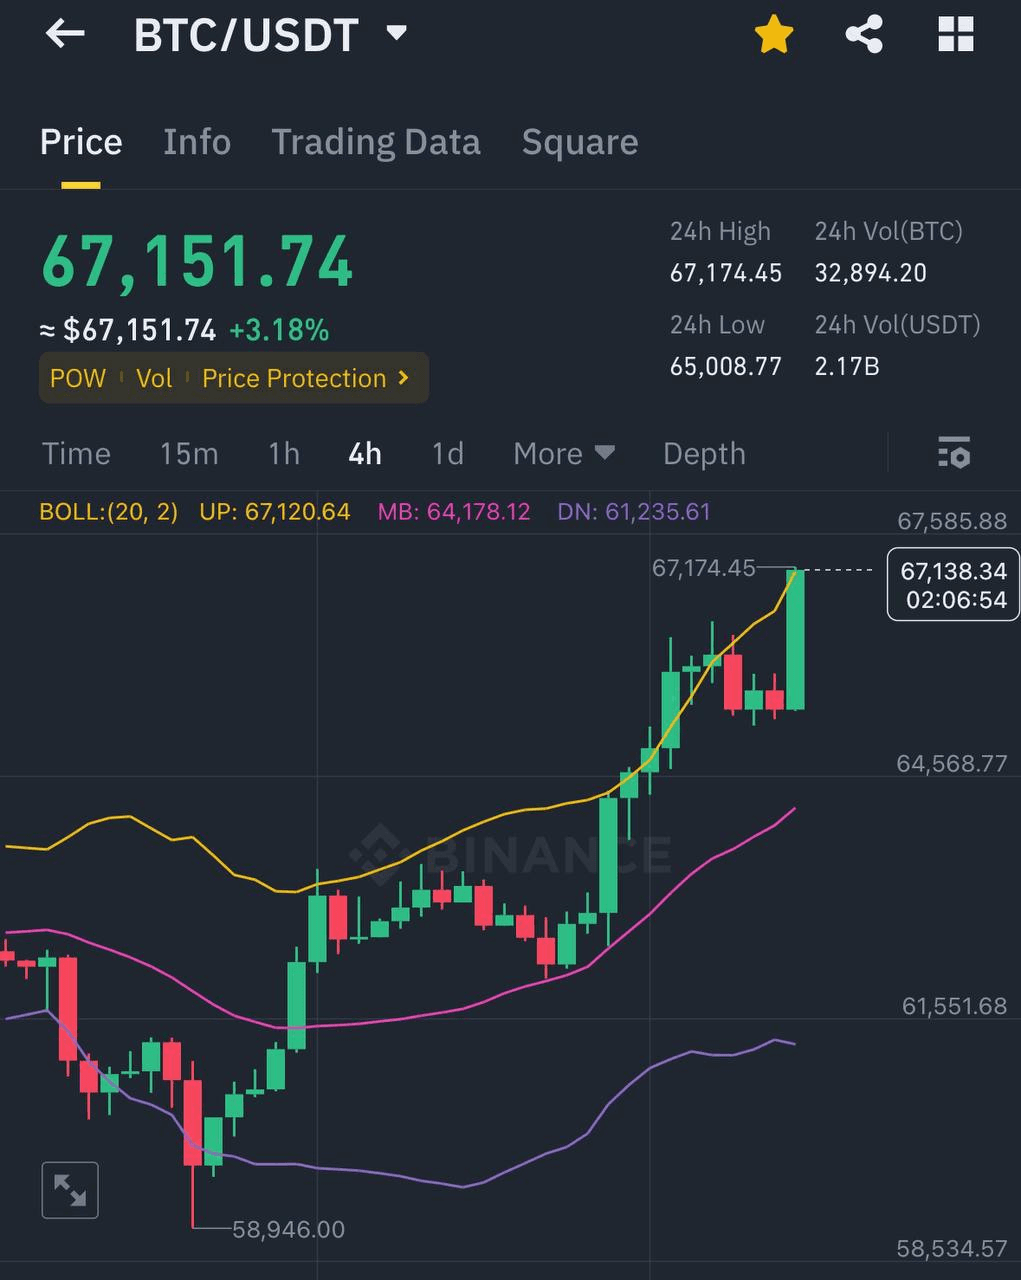Tap the 24h Vol(BTC) value 32,894.20
Image resolution: width=1021 pixels, height=1280 pixels.
pyautogui.click(x=871, y=273)
